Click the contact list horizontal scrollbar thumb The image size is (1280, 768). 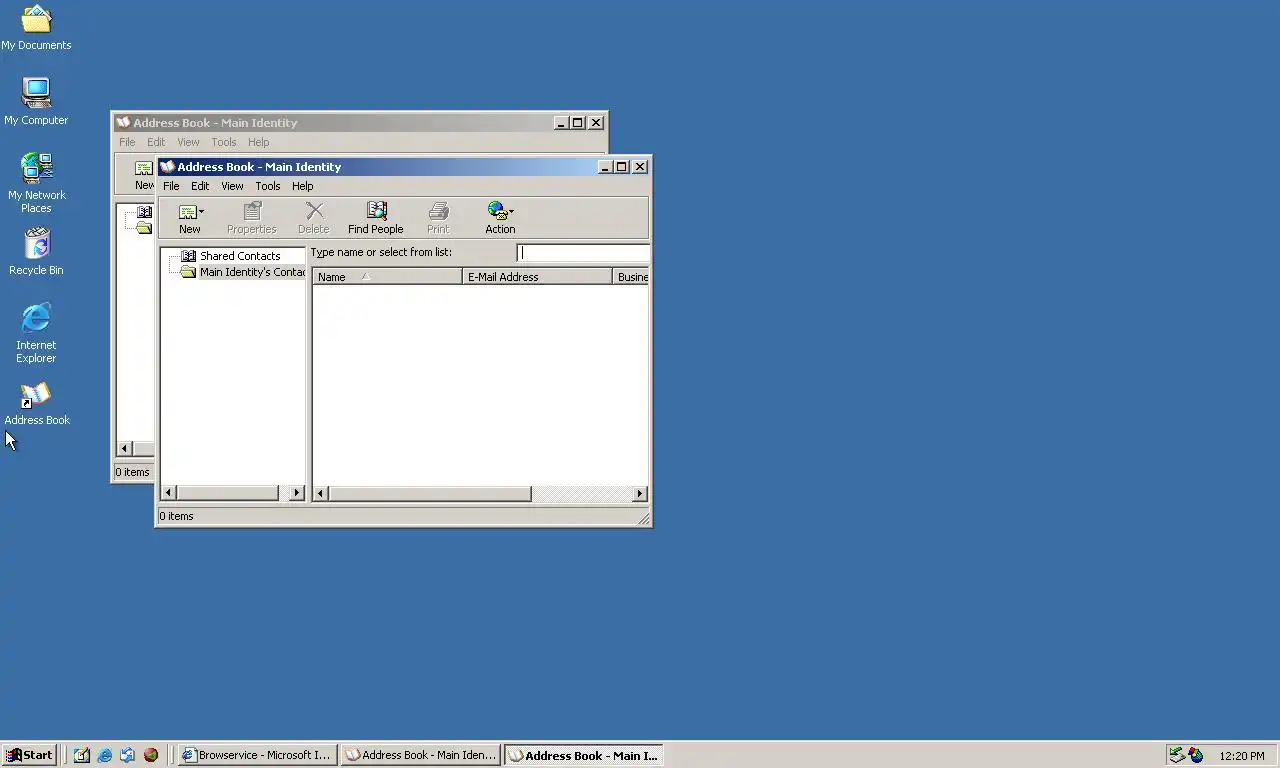pyautogui.click(x=430, y=493)
